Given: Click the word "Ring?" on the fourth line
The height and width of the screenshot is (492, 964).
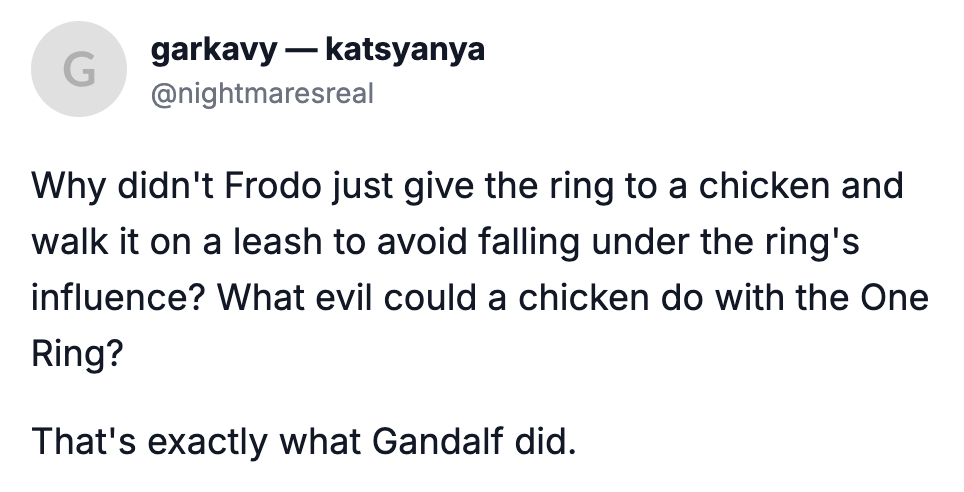Looking at the screenshot, I should 78,355.
